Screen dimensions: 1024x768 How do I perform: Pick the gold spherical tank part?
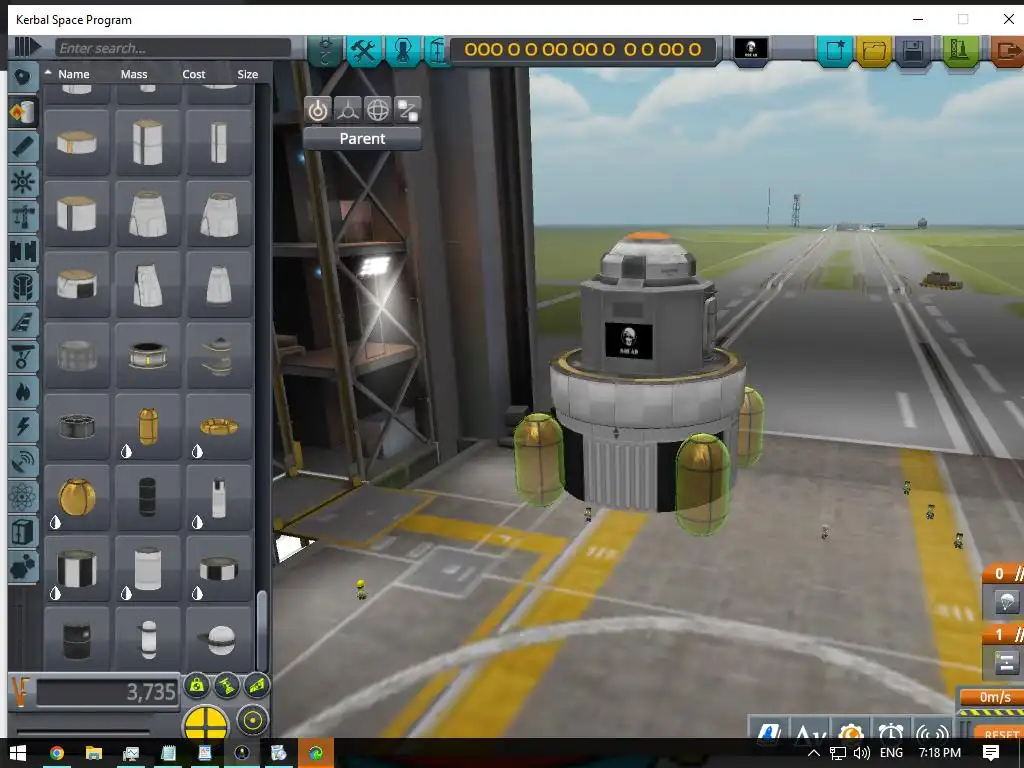pos(77,496)
